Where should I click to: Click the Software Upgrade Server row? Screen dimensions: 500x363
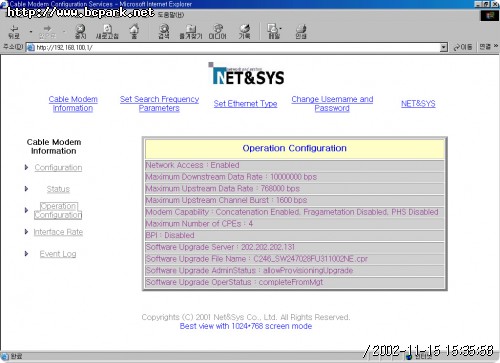pyautogui.click(x=295, y=247)
